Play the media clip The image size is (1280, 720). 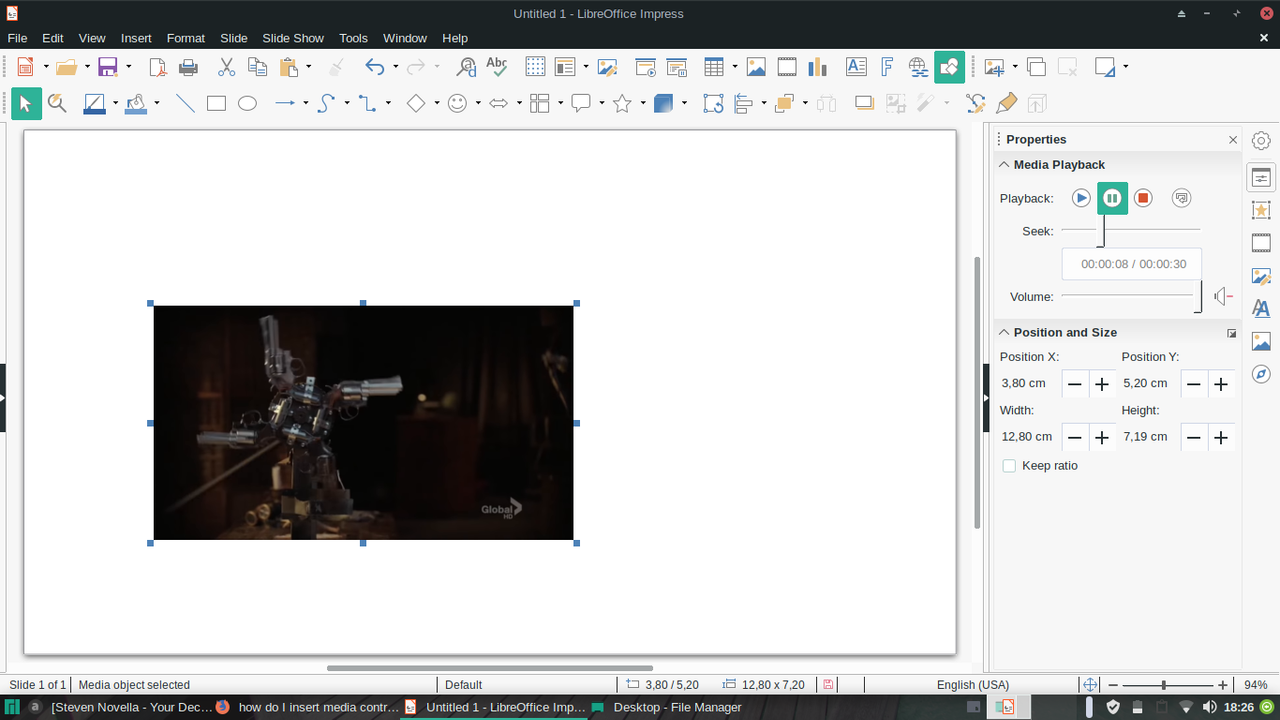(1081, 198)
